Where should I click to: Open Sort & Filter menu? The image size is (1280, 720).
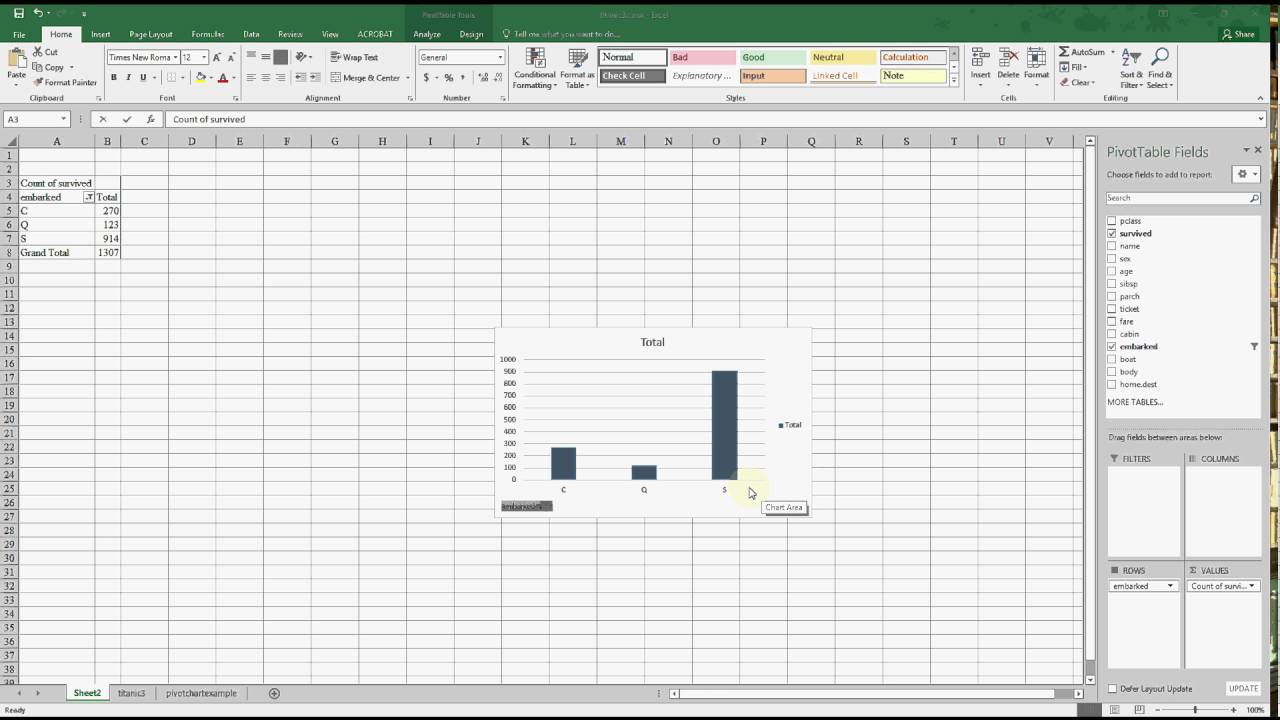(x=1131, y=68)
